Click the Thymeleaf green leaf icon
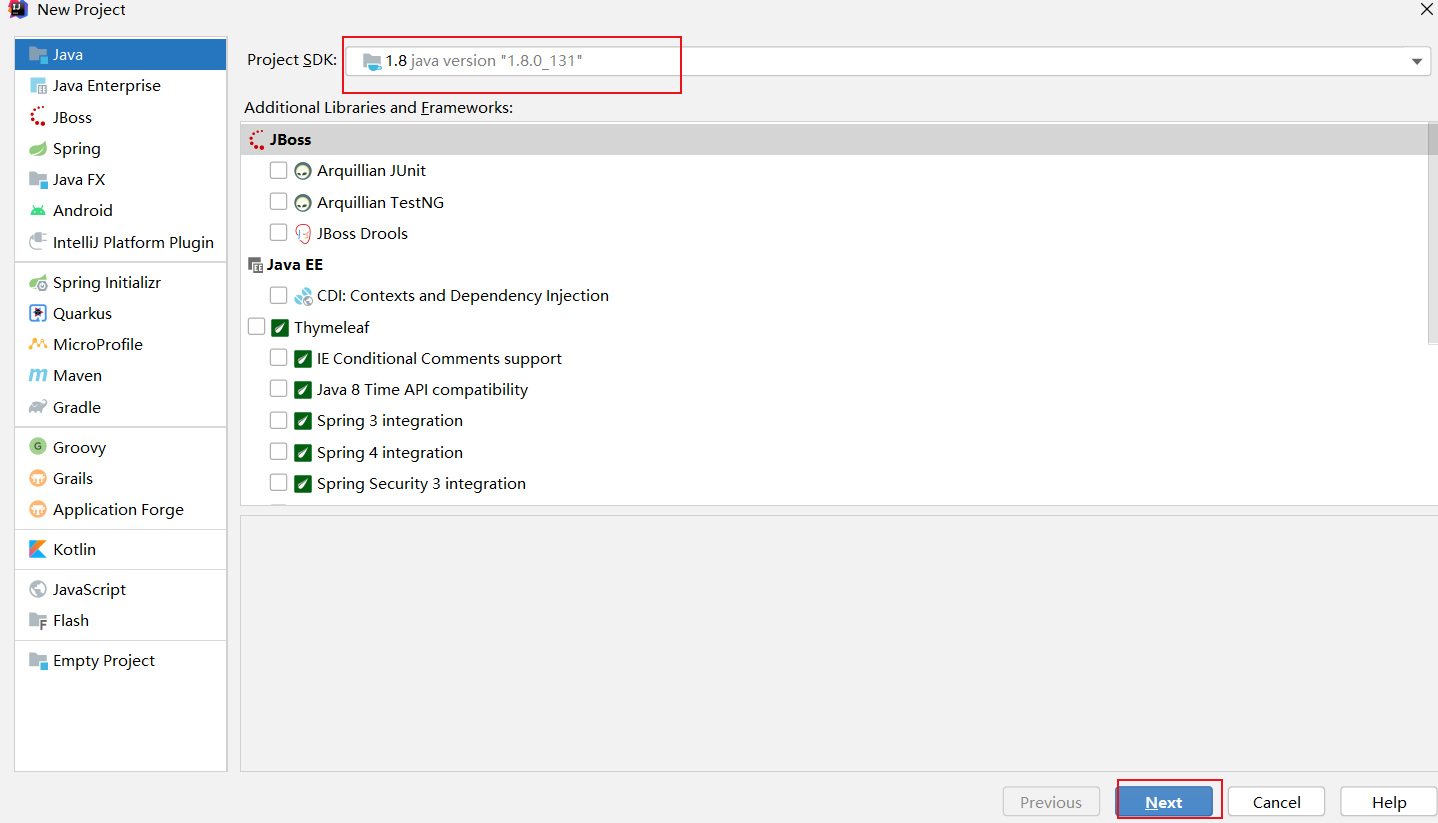 click(280, 327)
